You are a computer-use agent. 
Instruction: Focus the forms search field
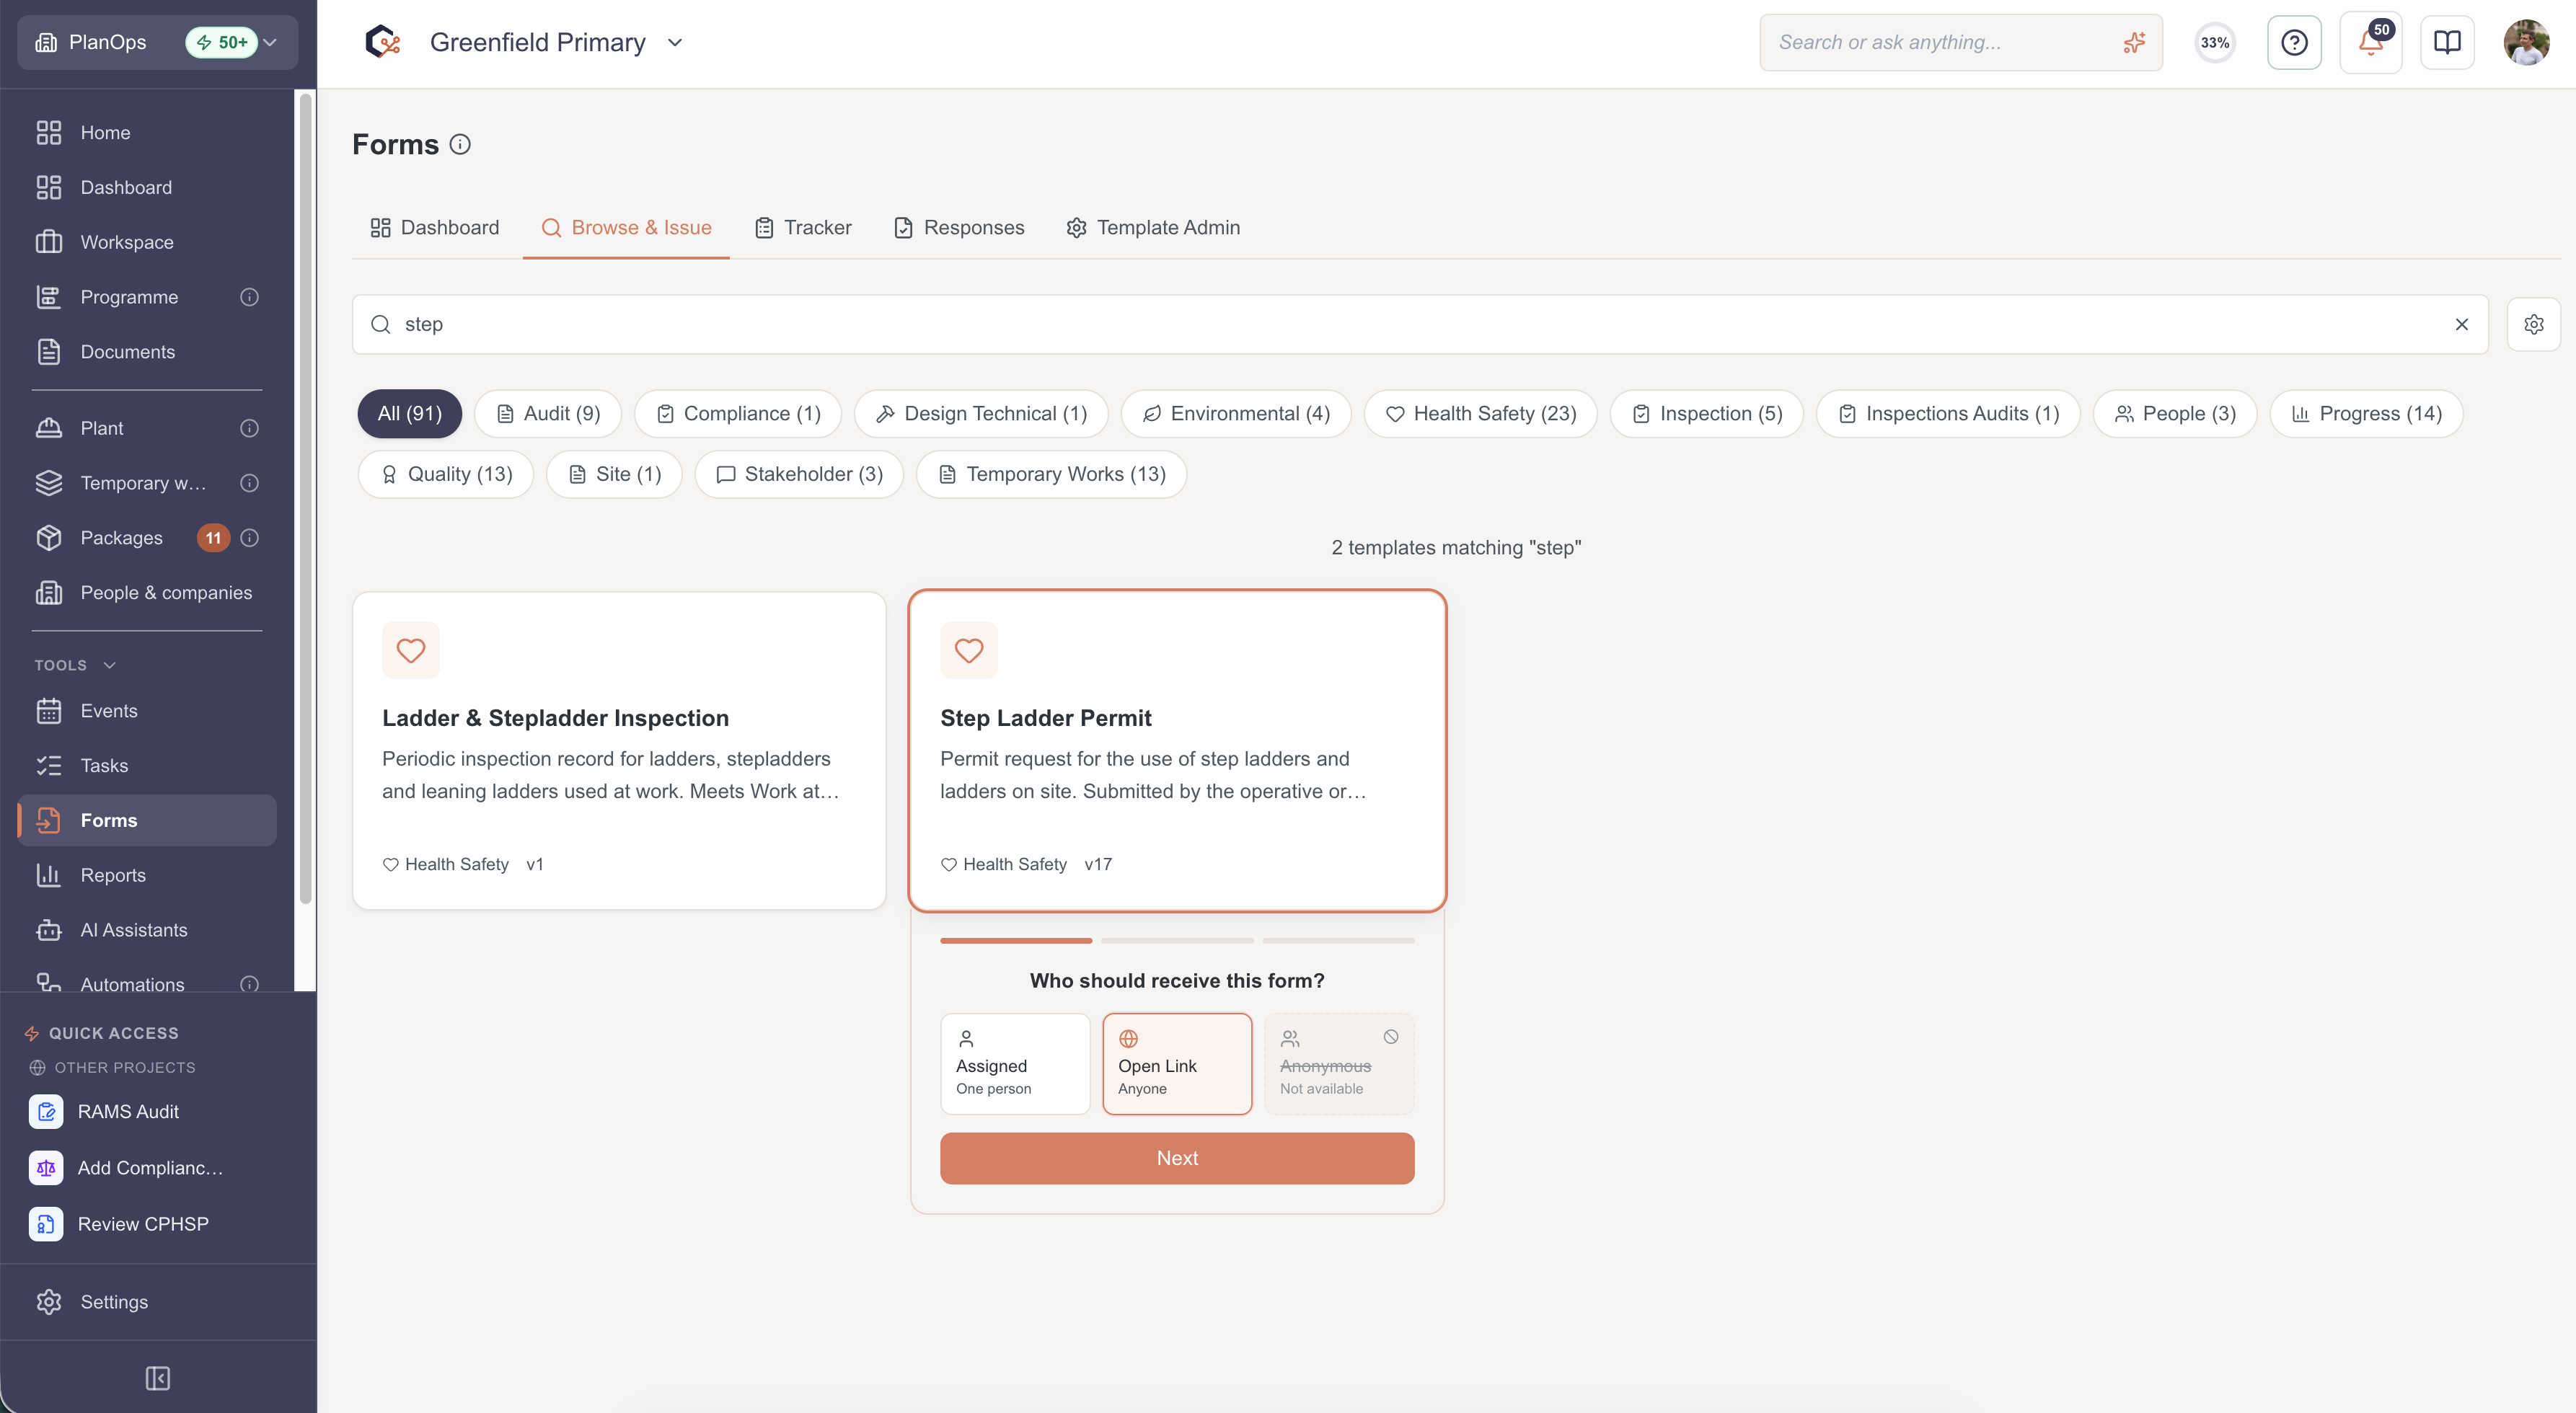[1420, 324]
